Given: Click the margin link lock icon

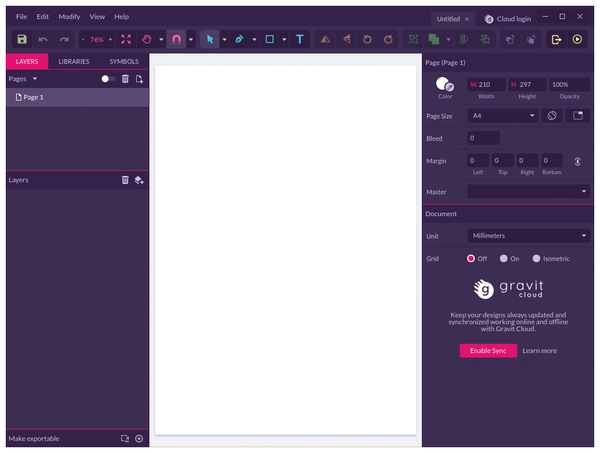Looking at the screenshot, I should pos(578,161).
